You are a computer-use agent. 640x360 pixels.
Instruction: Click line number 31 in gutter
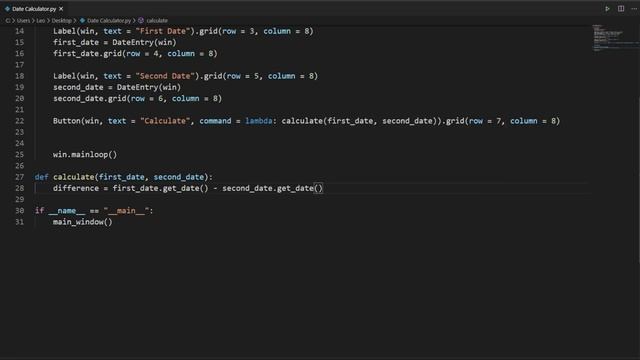(20, 222)
